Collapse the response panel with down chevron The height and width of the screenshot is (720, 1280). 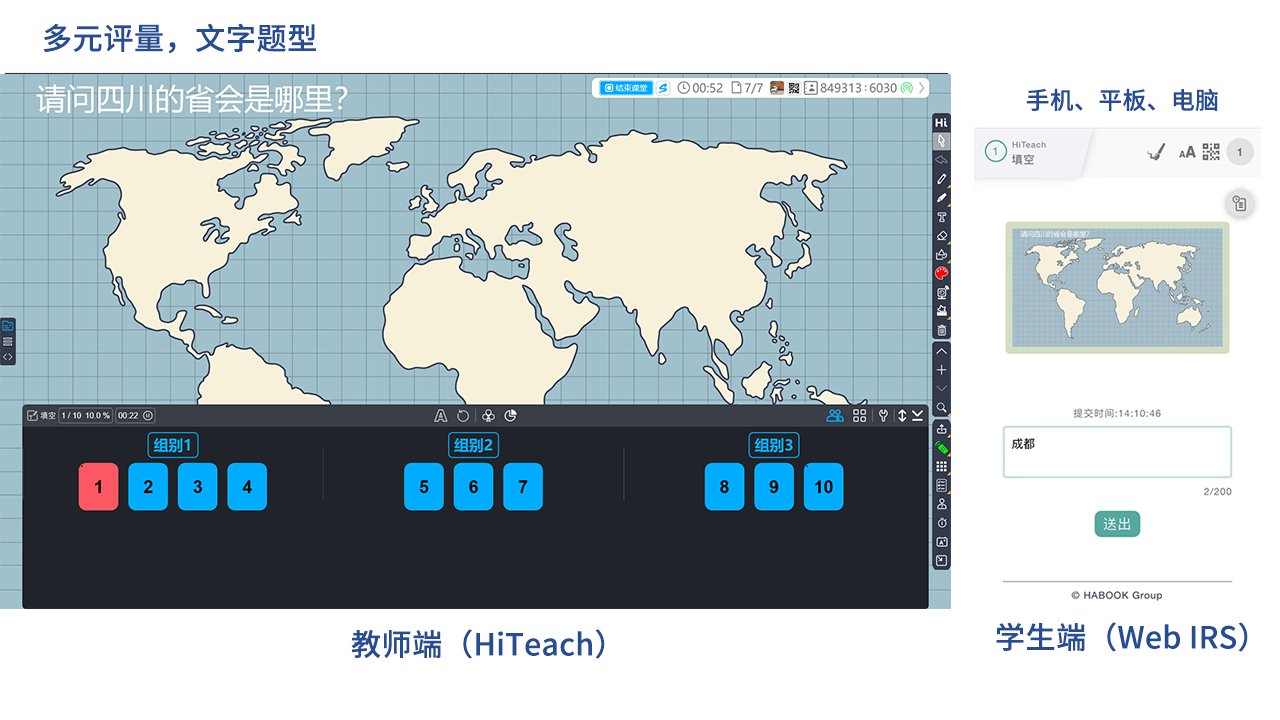[917, 416]
